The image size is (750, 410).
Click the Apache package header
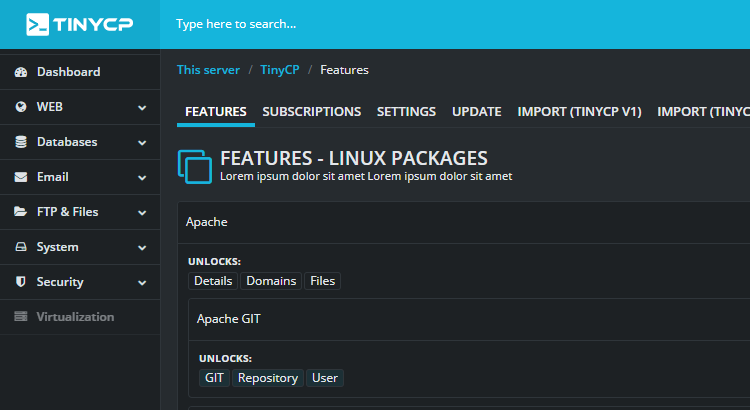tap(464, 222)
